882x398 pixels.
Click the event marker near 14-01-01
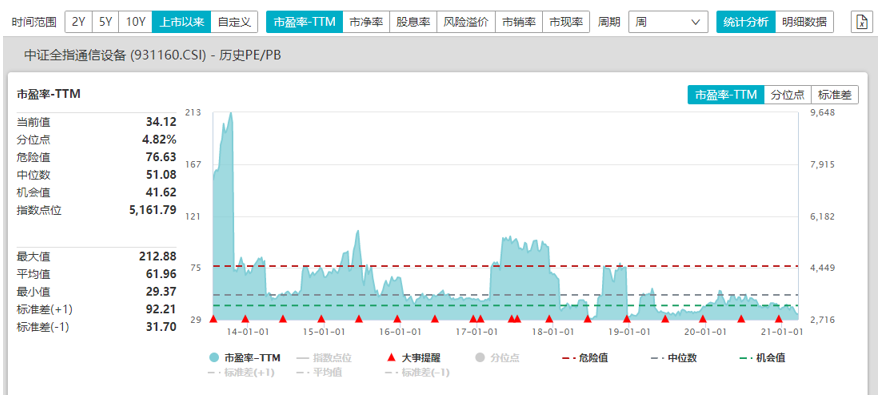[245, 319]
